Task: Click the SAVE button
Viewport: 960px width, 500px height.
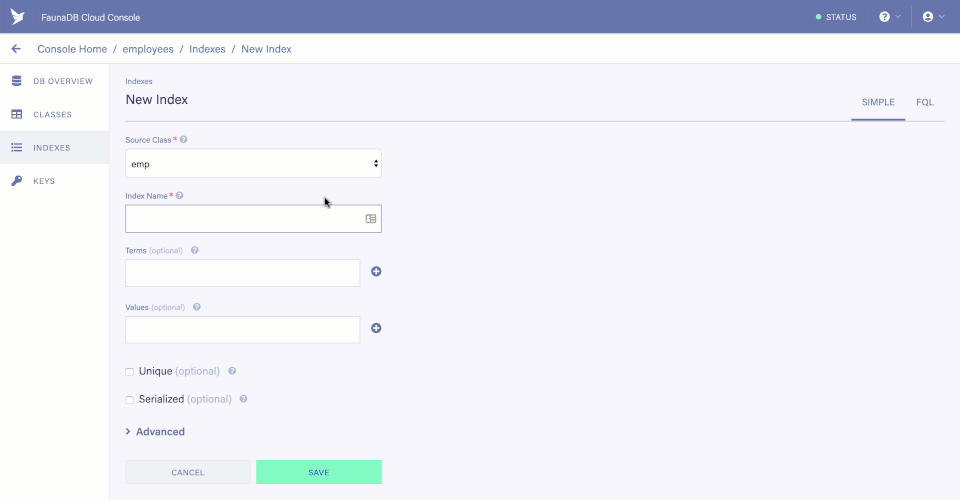Action: click(319, 472)
